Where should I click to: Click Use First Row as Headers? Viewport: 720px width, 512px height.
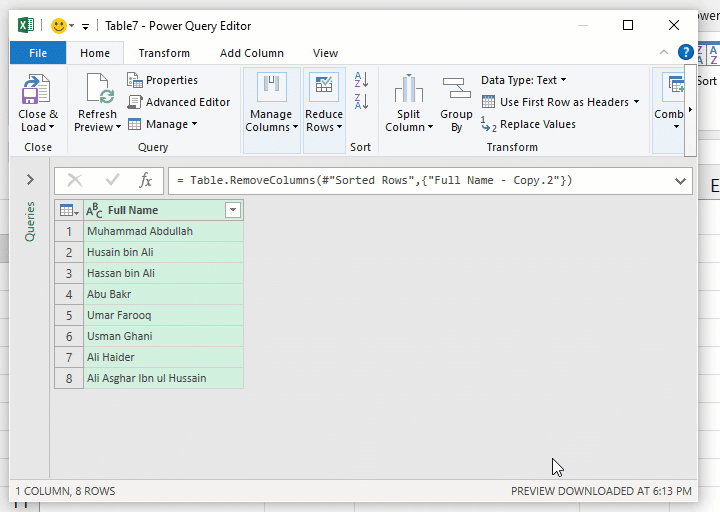(555, 102)
